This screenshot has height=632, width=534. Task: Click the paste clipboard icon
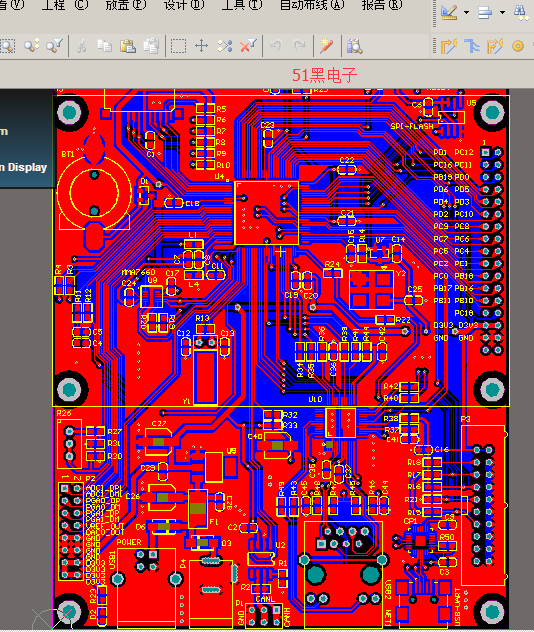tap(128, 46)
